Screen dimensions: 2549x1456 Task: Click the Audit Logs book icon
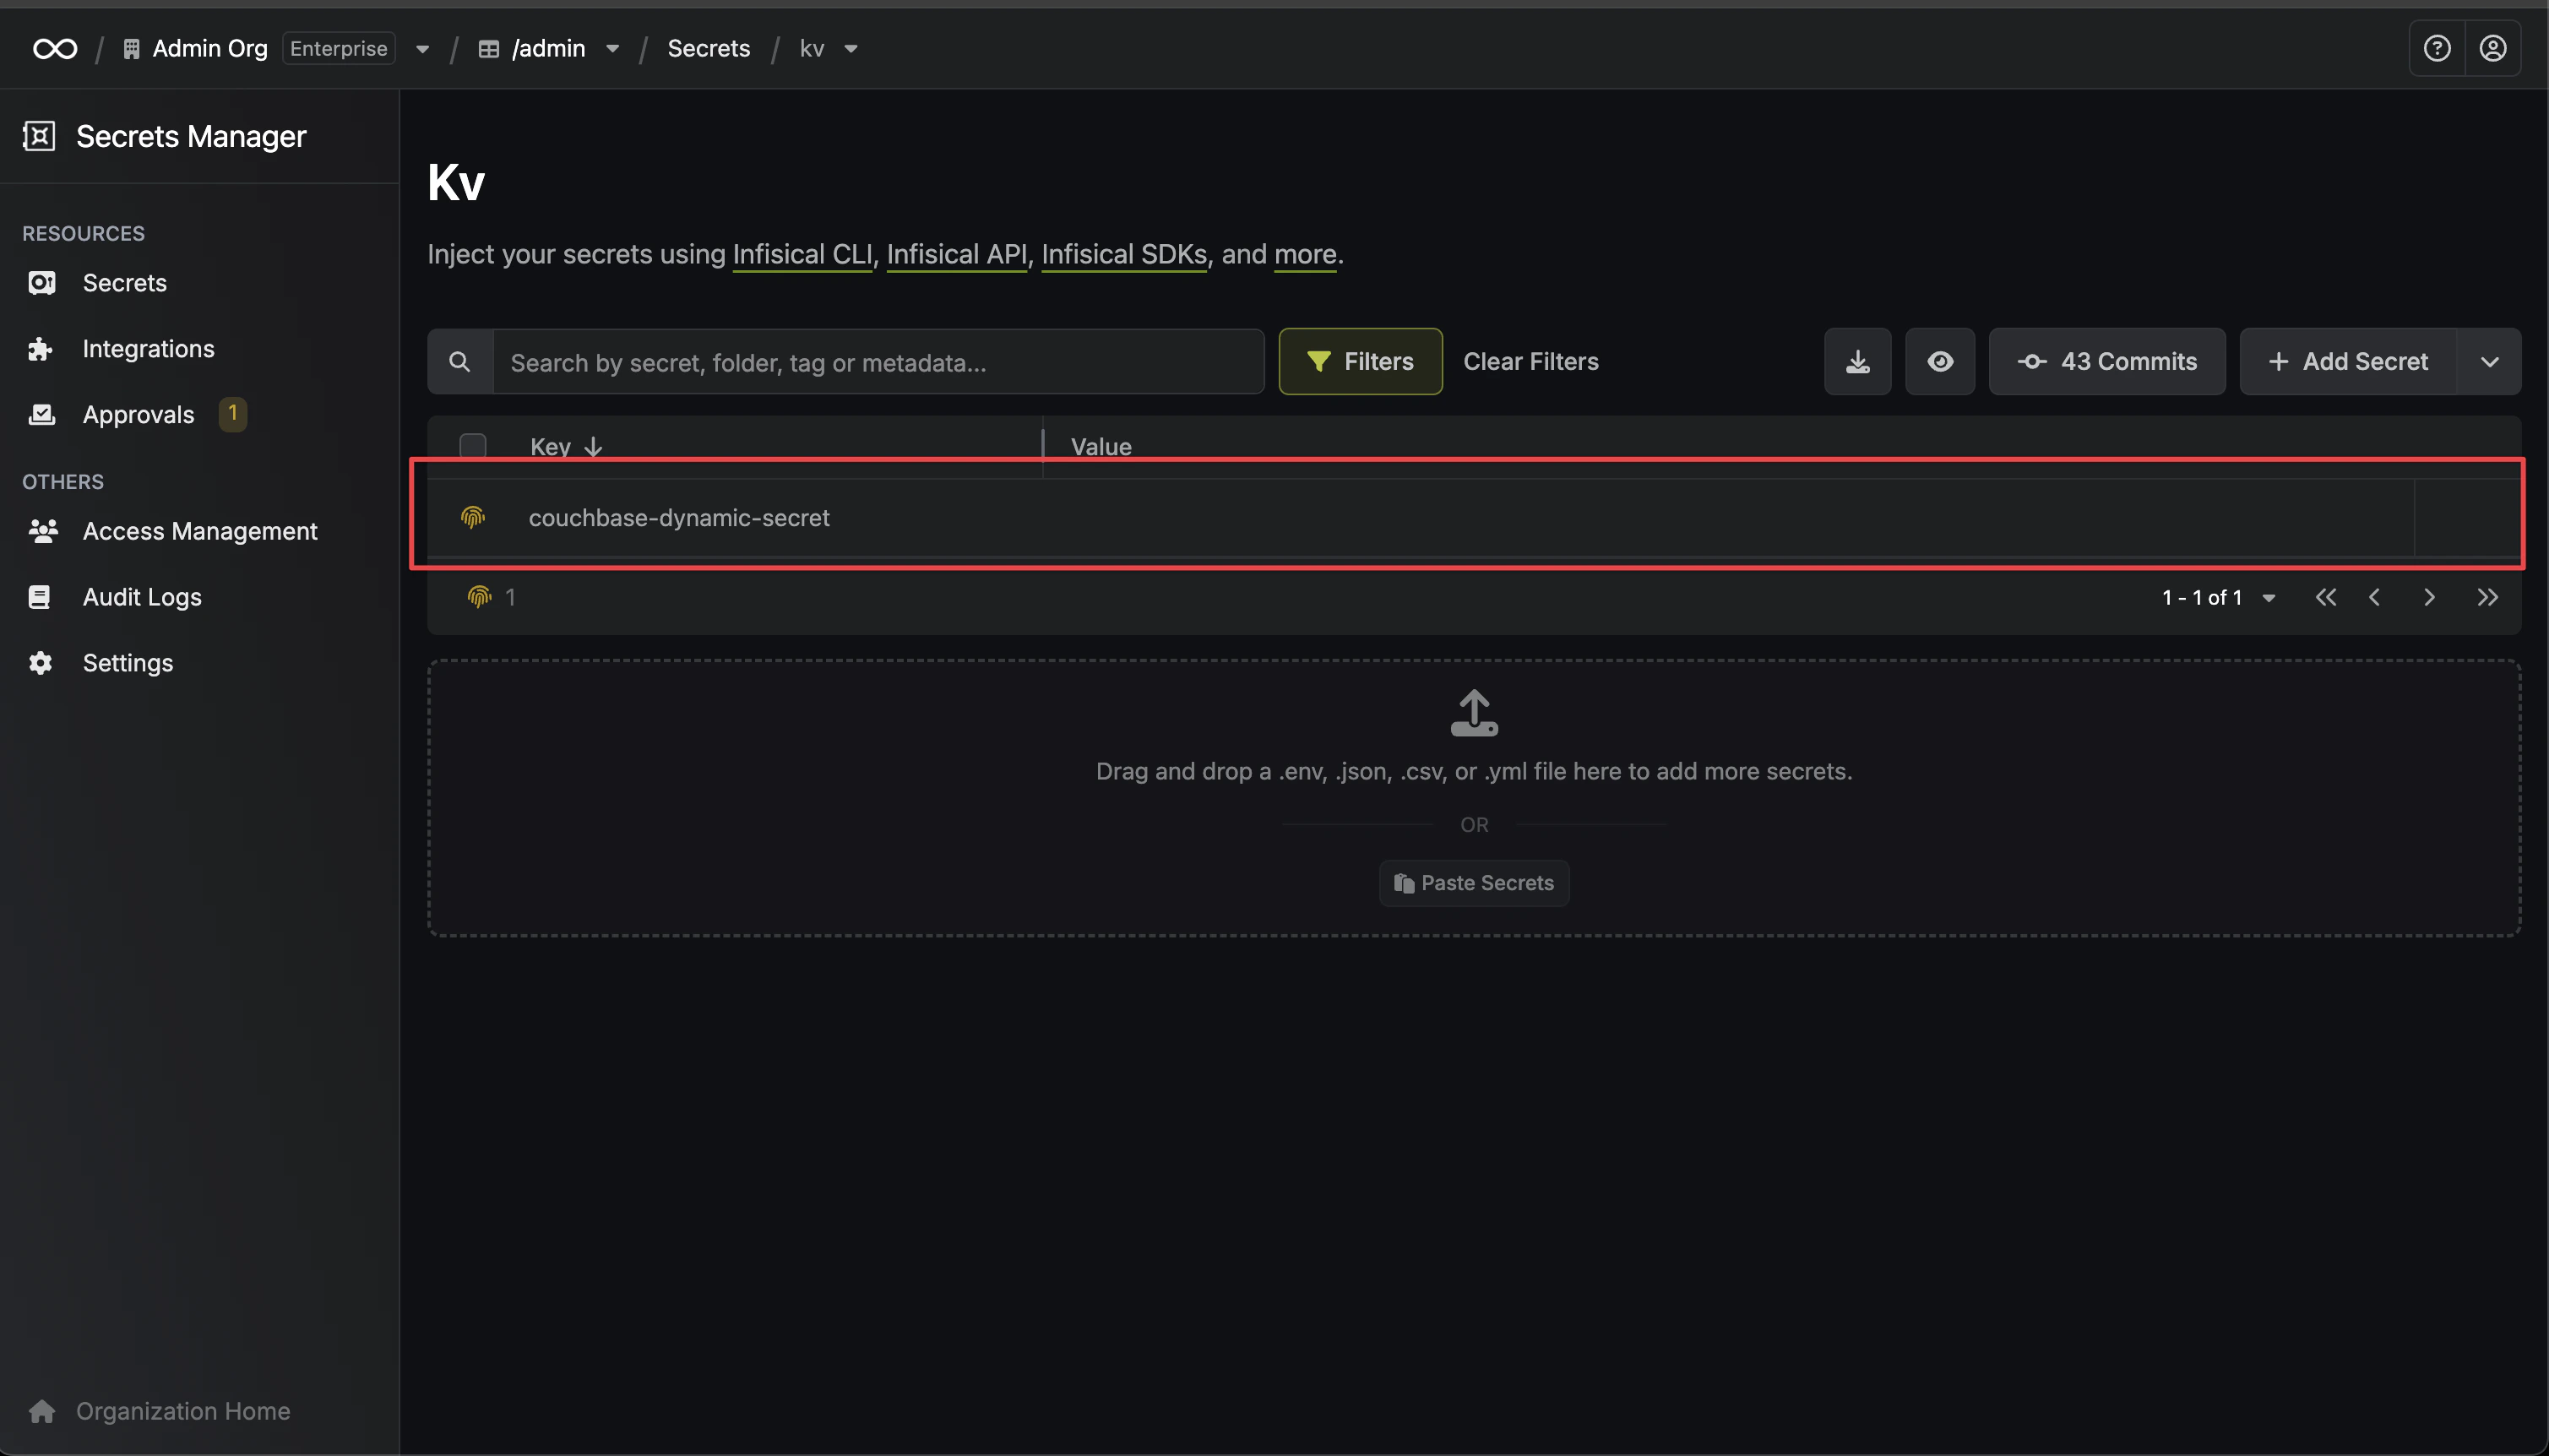point(40,597)
